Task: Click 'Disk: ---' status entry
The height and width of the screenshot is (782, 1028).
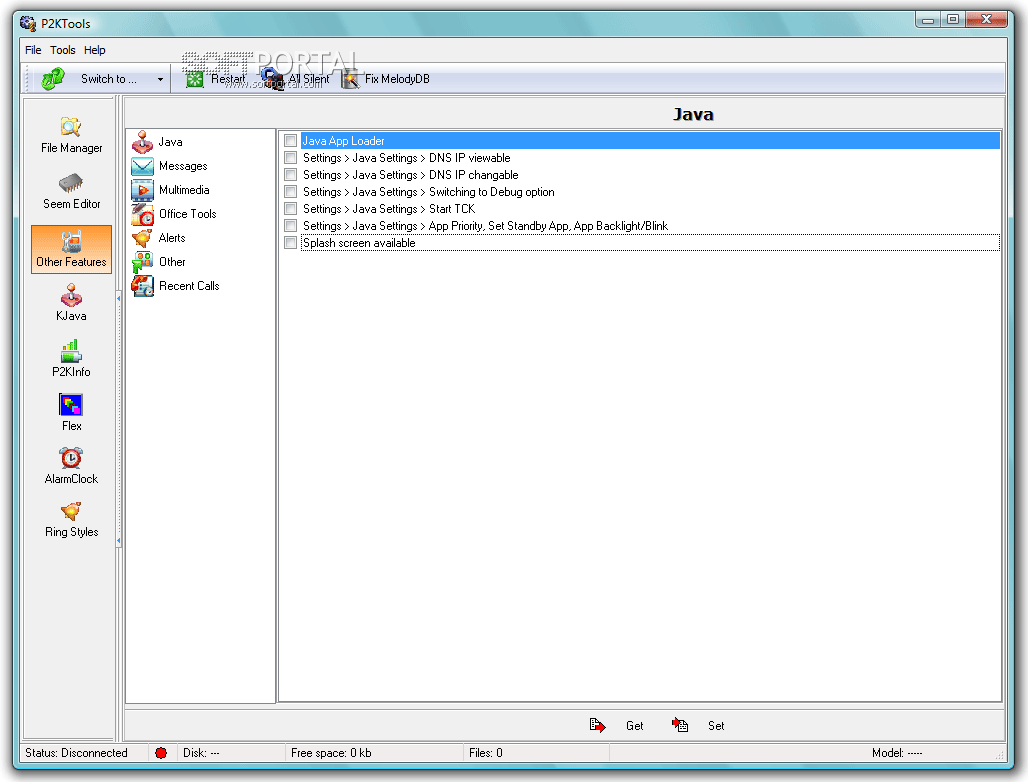Action: pyautogui.click(x=201, y=753)
